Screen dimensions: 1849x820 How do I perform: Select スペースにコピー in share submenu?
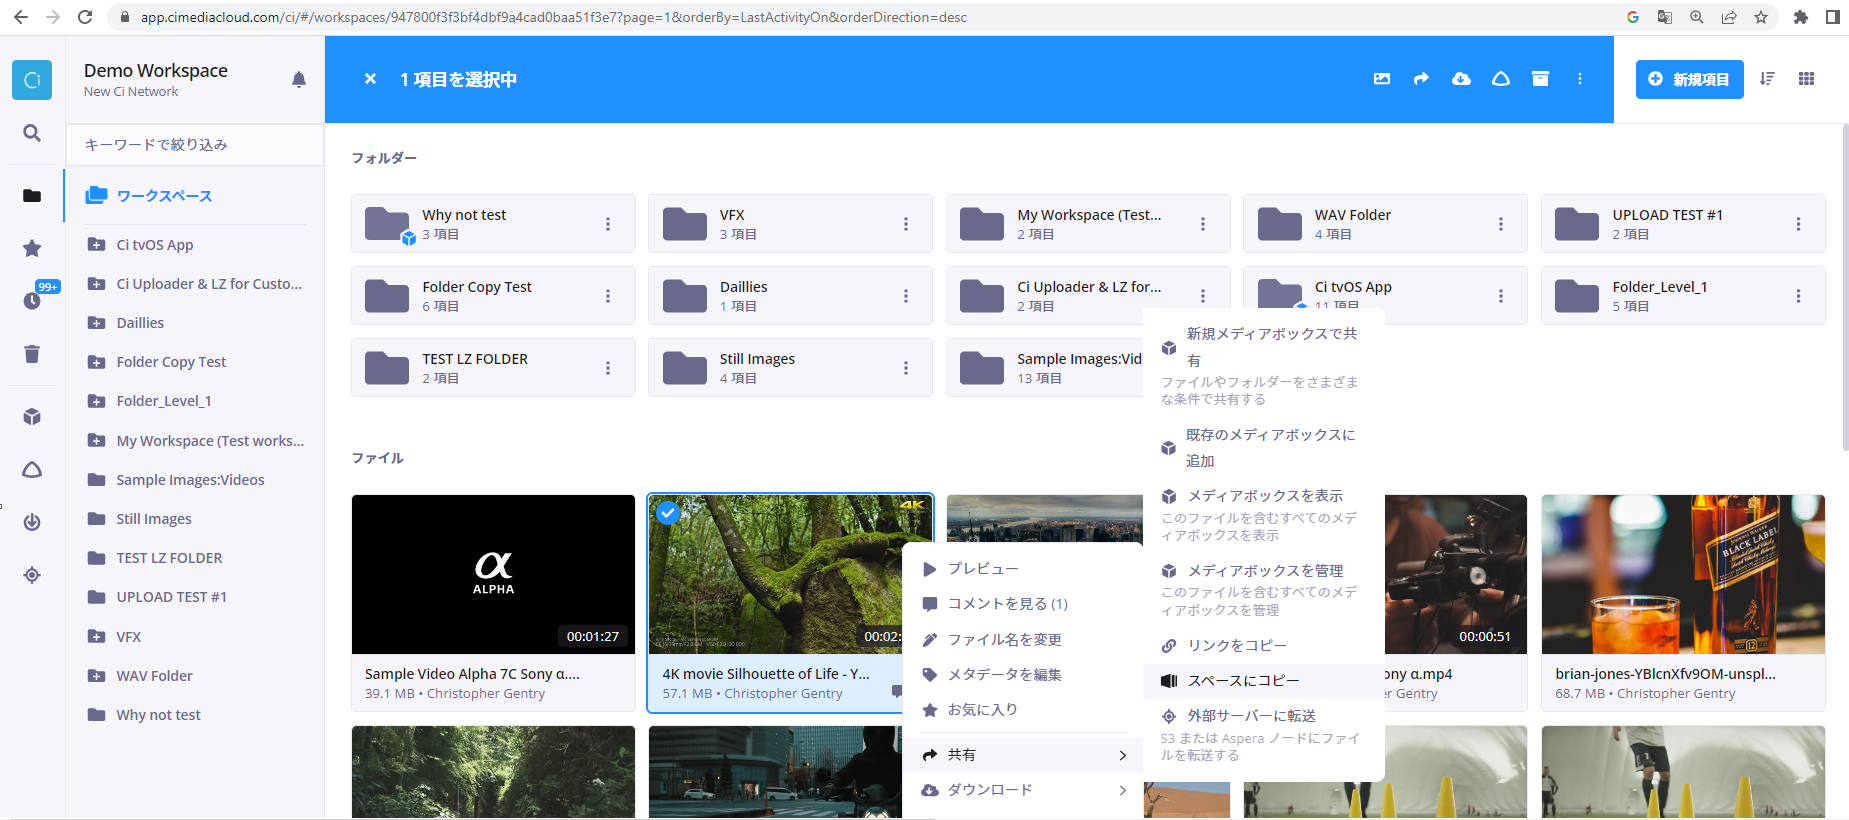point(1264,681)
